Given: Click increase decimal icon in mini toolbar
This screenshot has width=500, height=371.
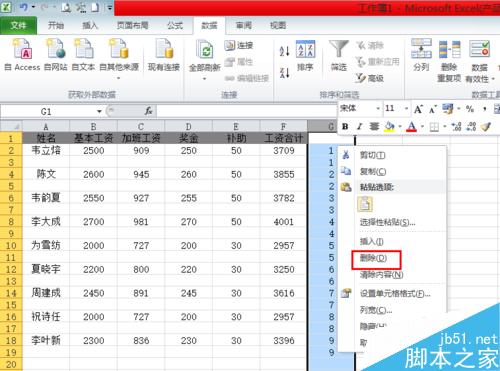Looking at the screenshot, I should tap(456, 127).
